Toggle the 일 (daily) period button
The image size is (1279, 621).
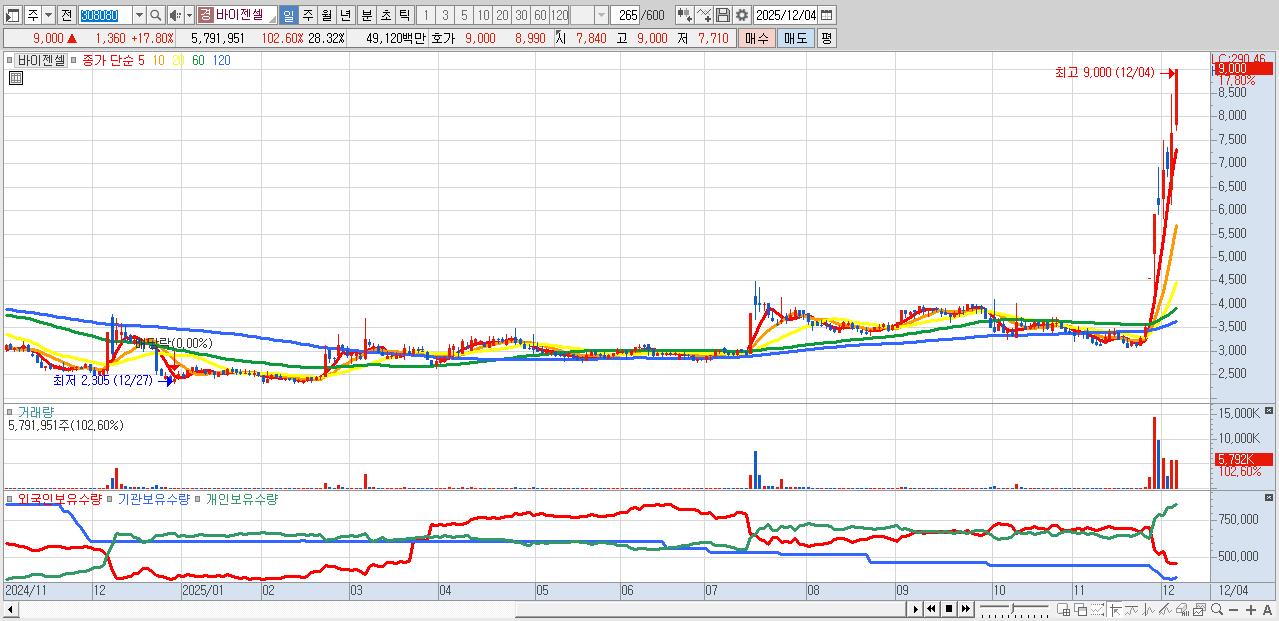click(288, 15)
